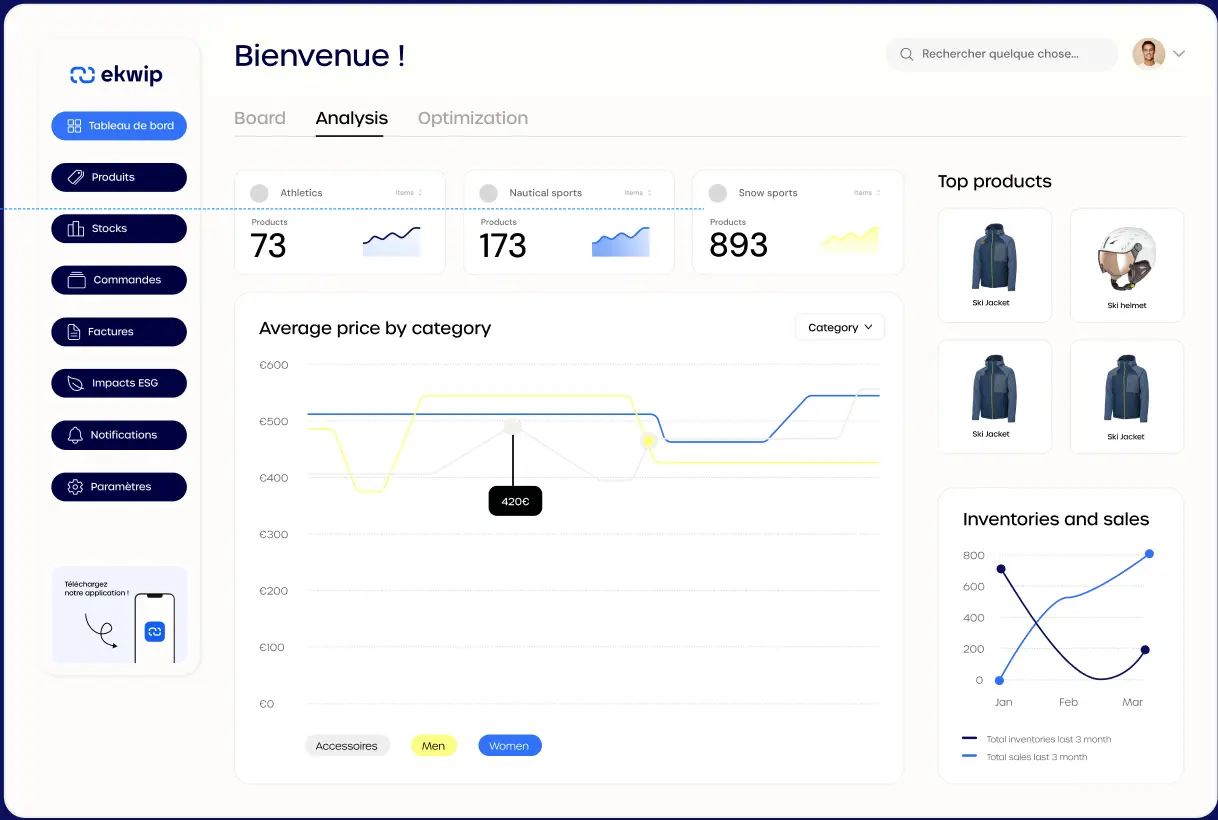This screenshot has width=1218, height=820.
Task: Click the Commandes box icon
Action: pos(76,281)
